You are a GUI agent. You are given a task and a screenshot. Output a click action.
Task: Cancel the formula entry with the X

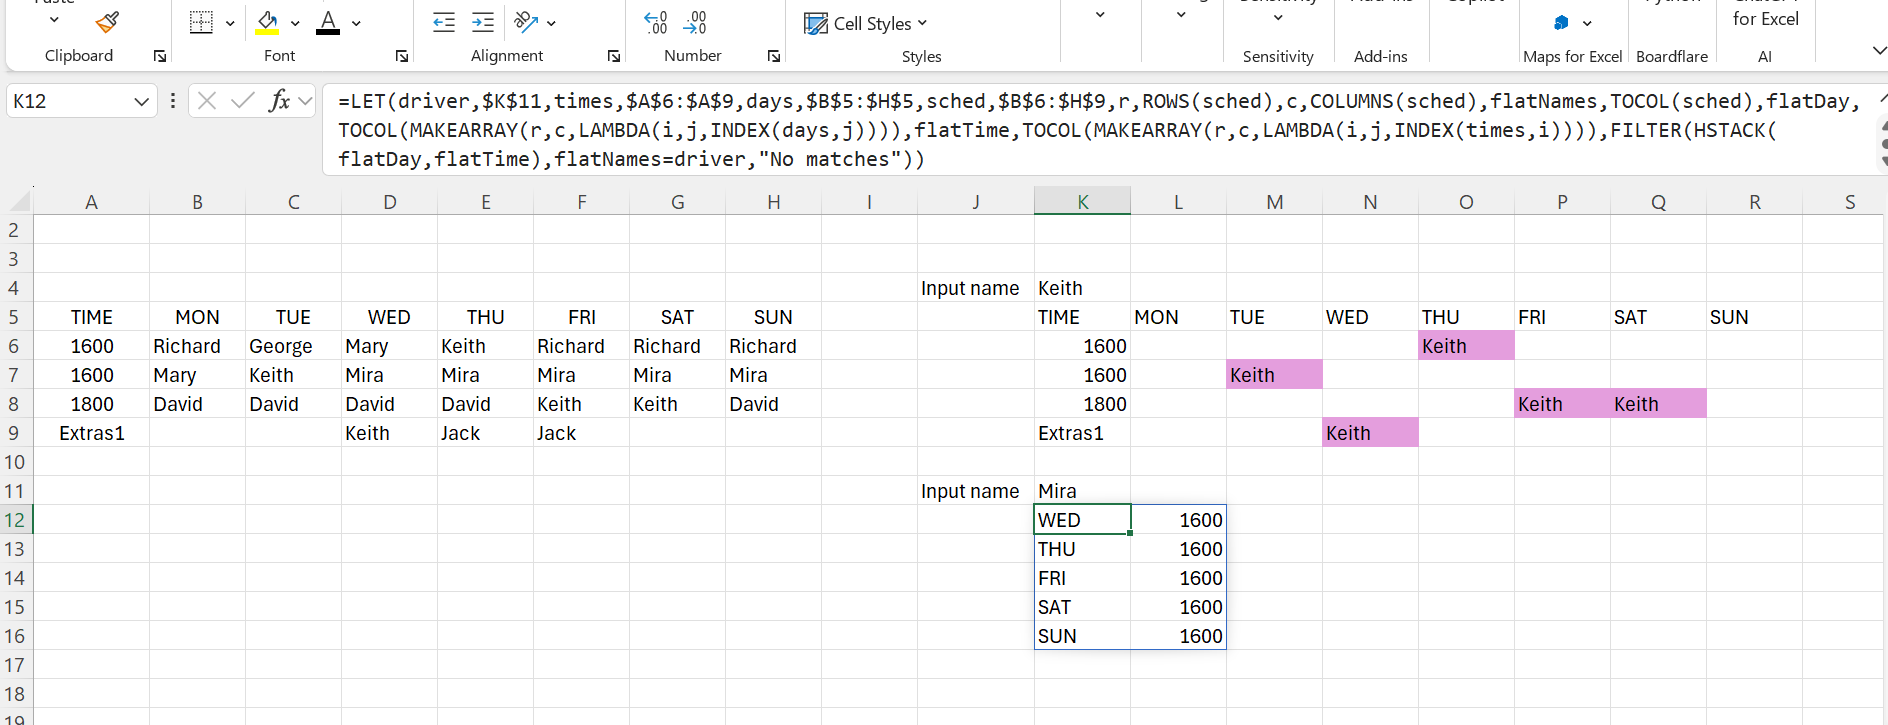coord(207,100)
